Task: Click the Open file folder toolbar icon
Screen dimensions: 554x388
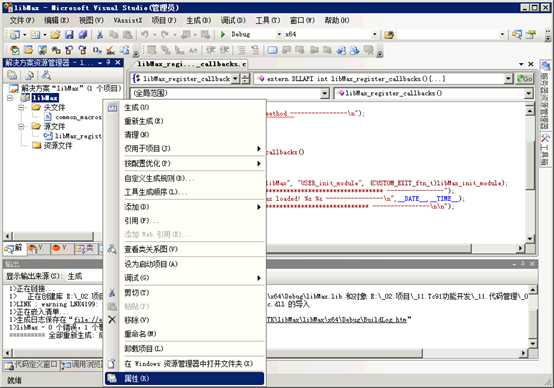Action: [55, 34]
